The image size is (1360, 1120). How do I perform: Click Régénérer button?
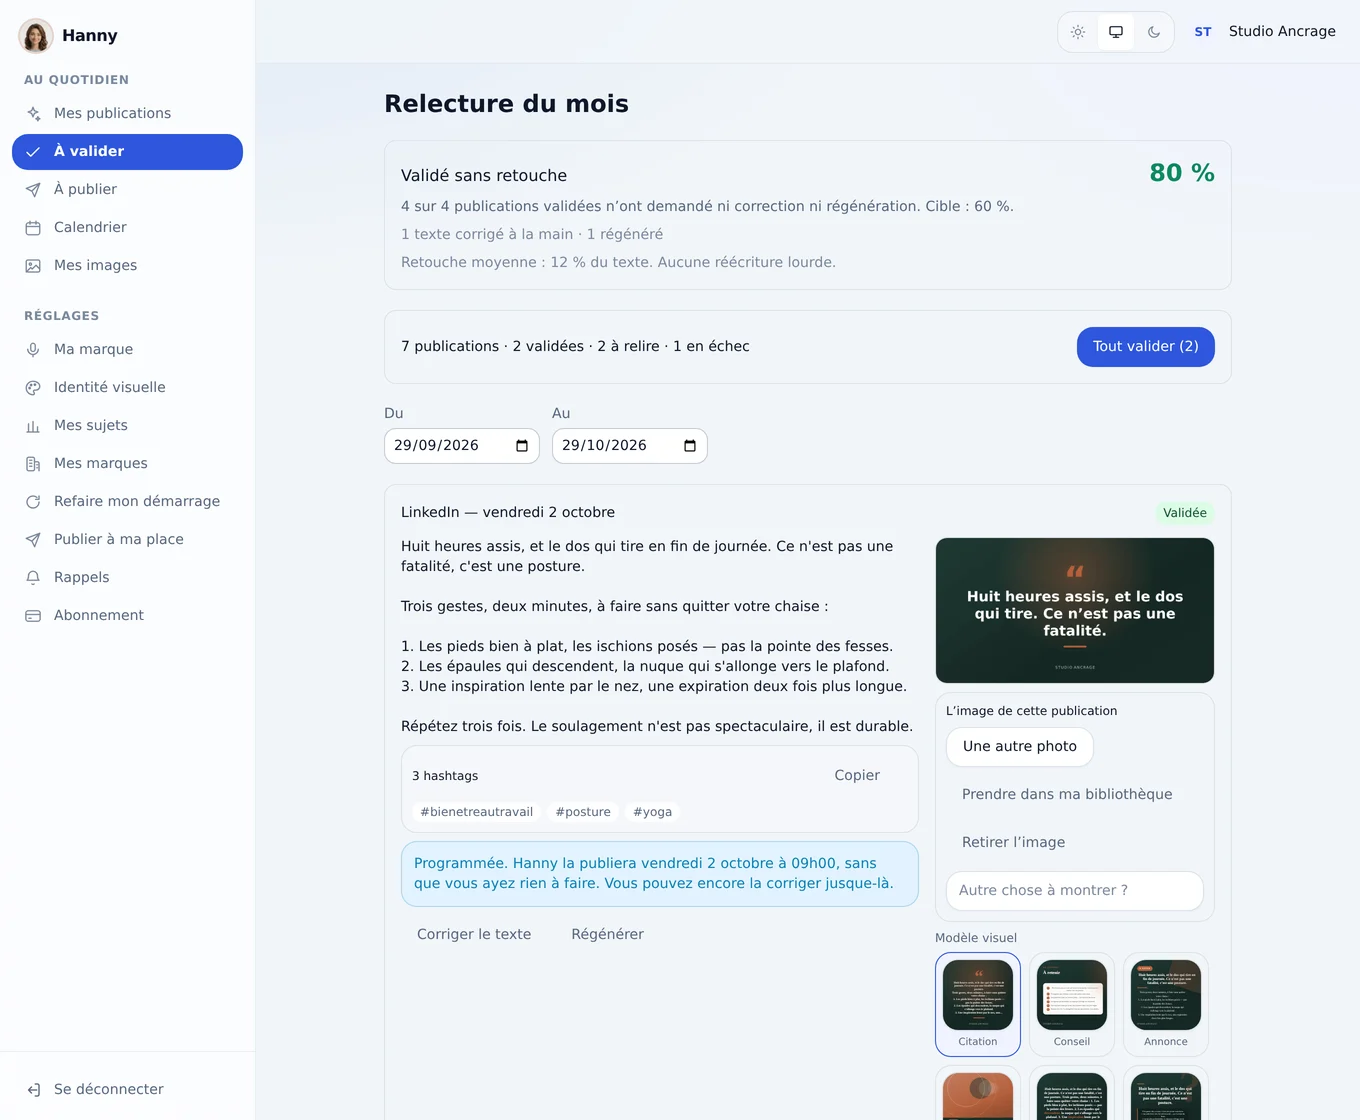(x=607, y=934)
